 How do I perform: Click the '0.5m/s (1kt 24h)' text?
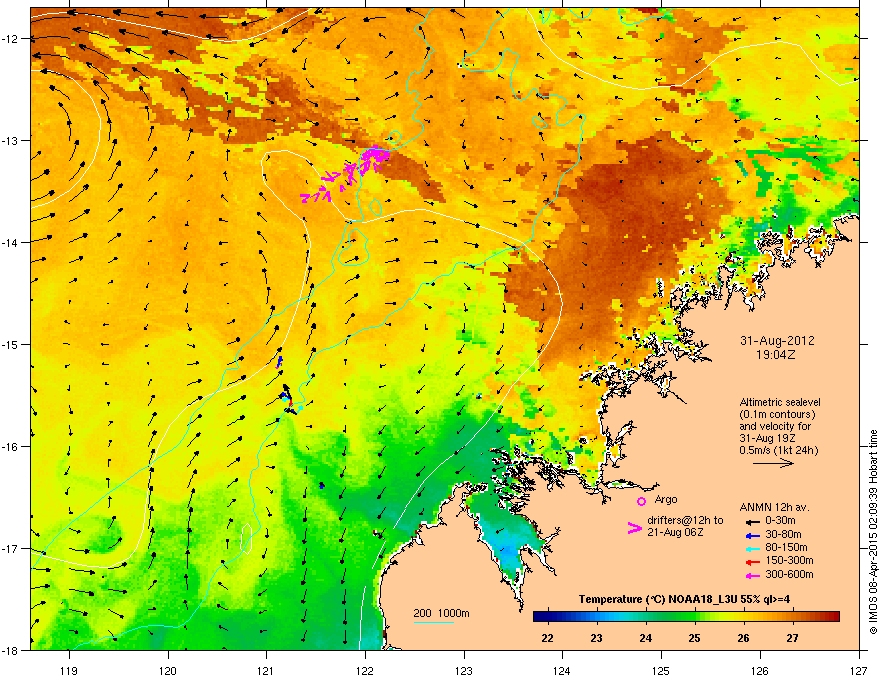778,450
